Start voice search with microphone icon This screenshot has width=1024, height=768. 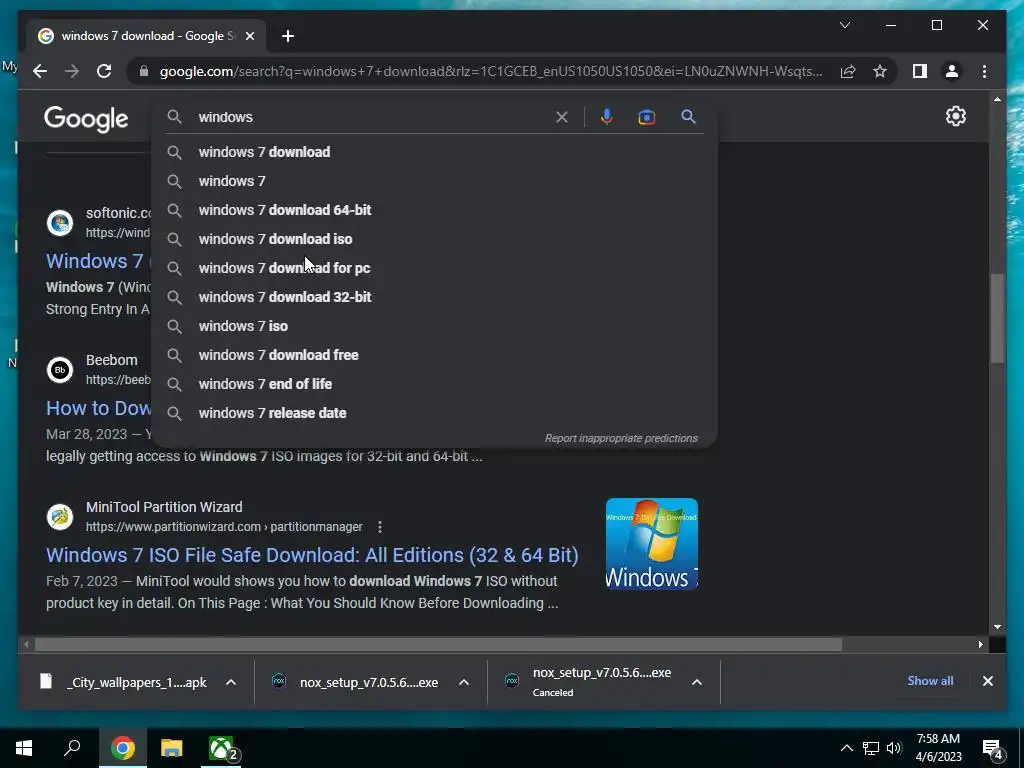(x=607, y=117)
